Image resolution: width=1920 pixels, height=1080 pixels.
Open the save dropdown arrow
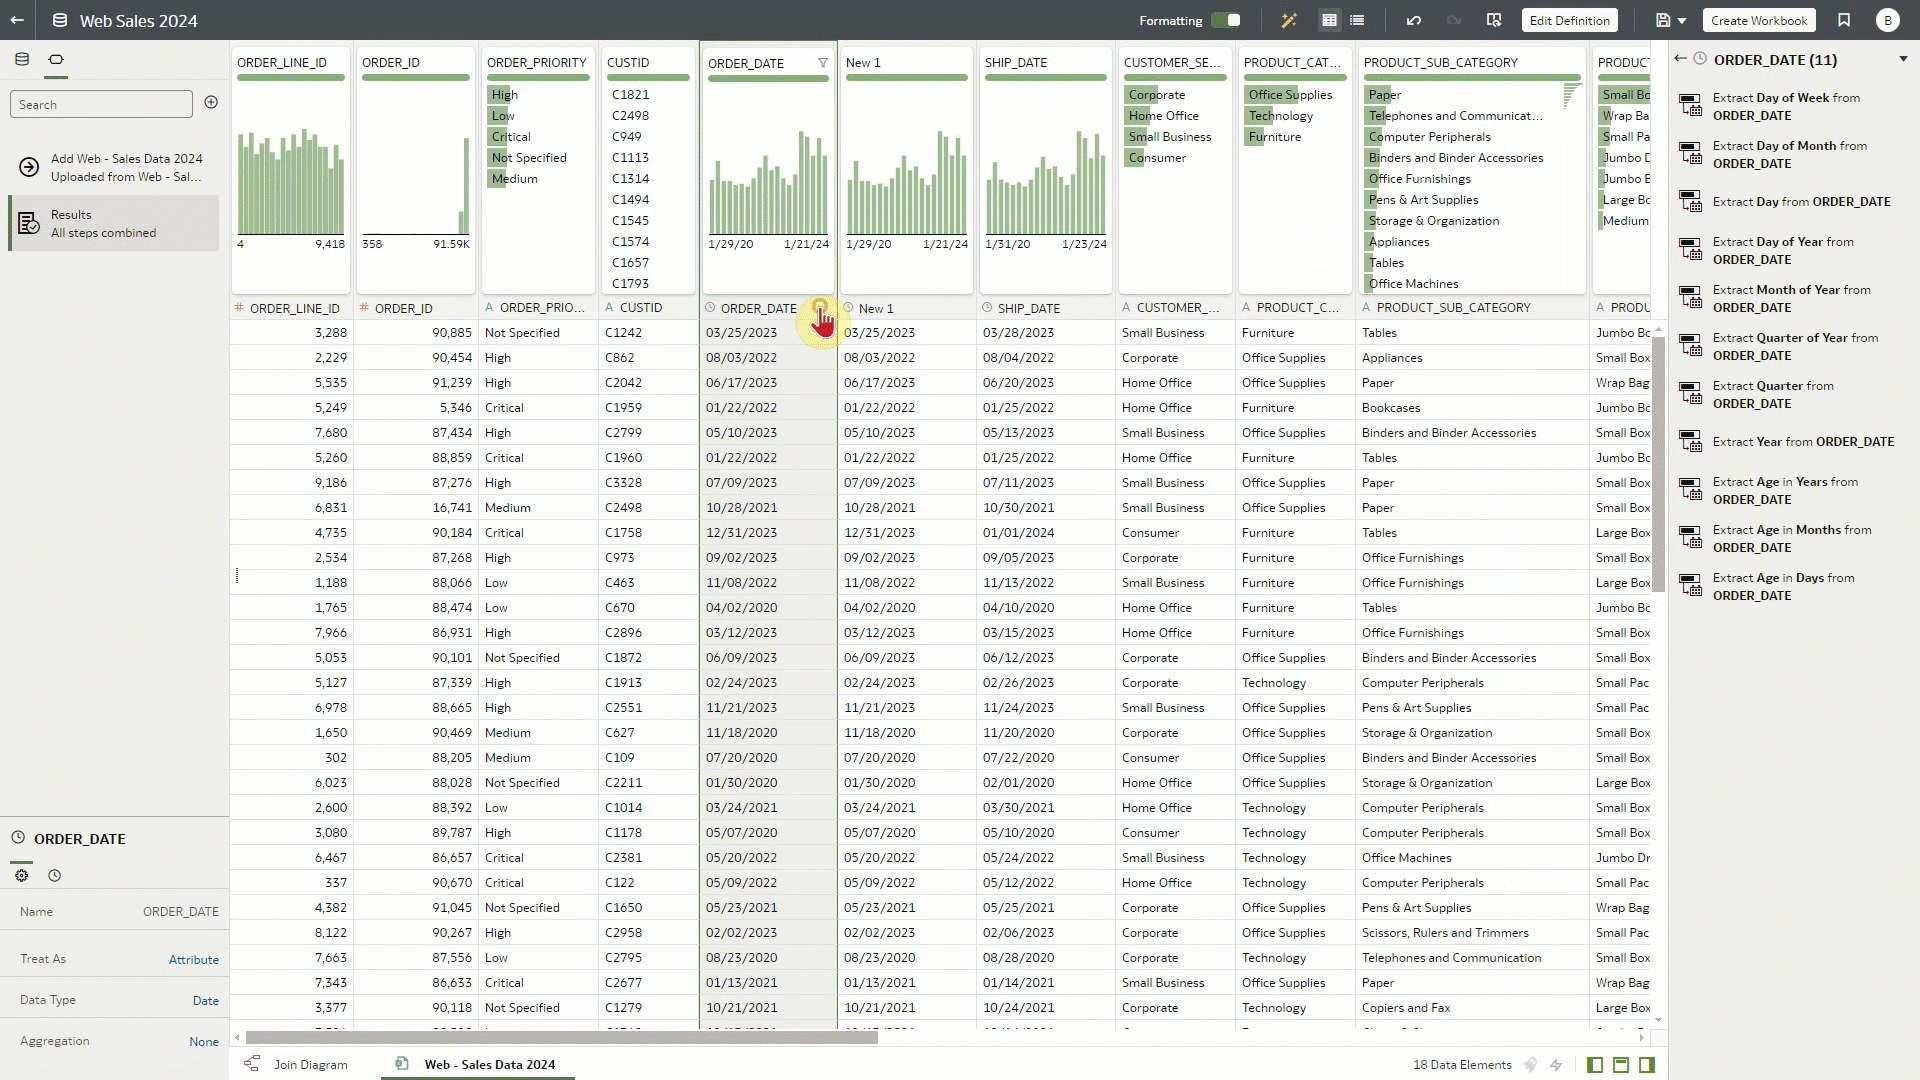1682,21
